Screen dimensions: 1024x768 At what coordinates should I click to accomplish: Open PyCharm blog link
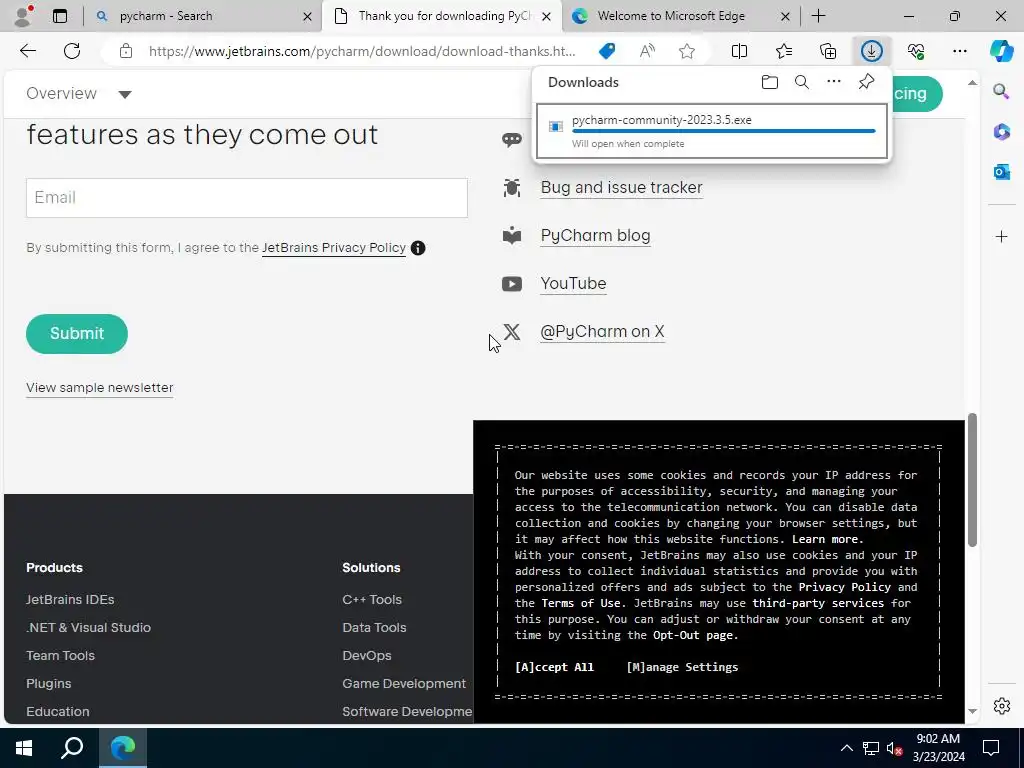595,235
